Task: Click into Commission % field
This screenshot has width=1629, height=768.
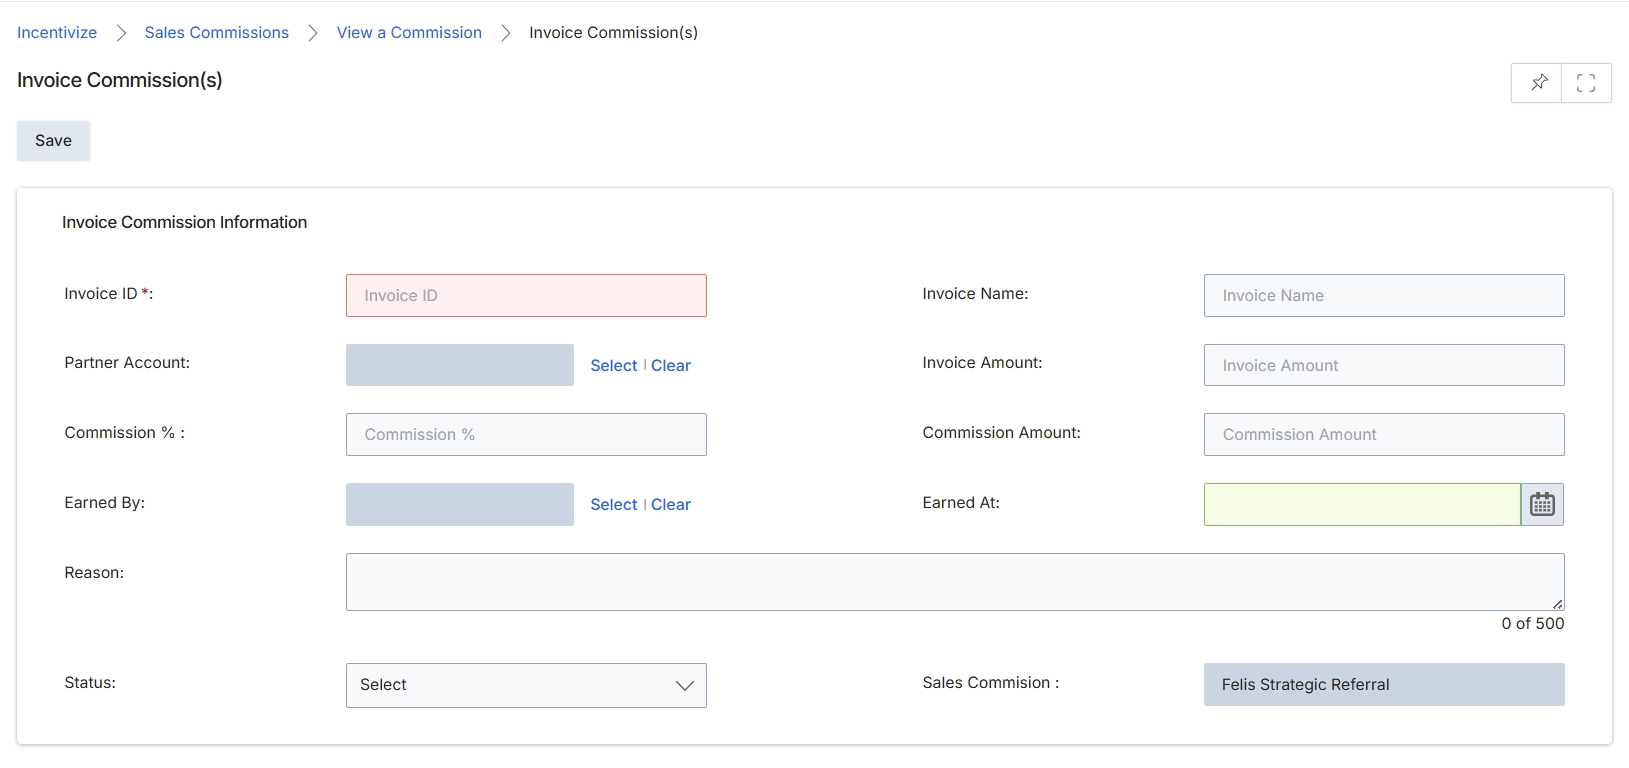Action: coord(526,435)
